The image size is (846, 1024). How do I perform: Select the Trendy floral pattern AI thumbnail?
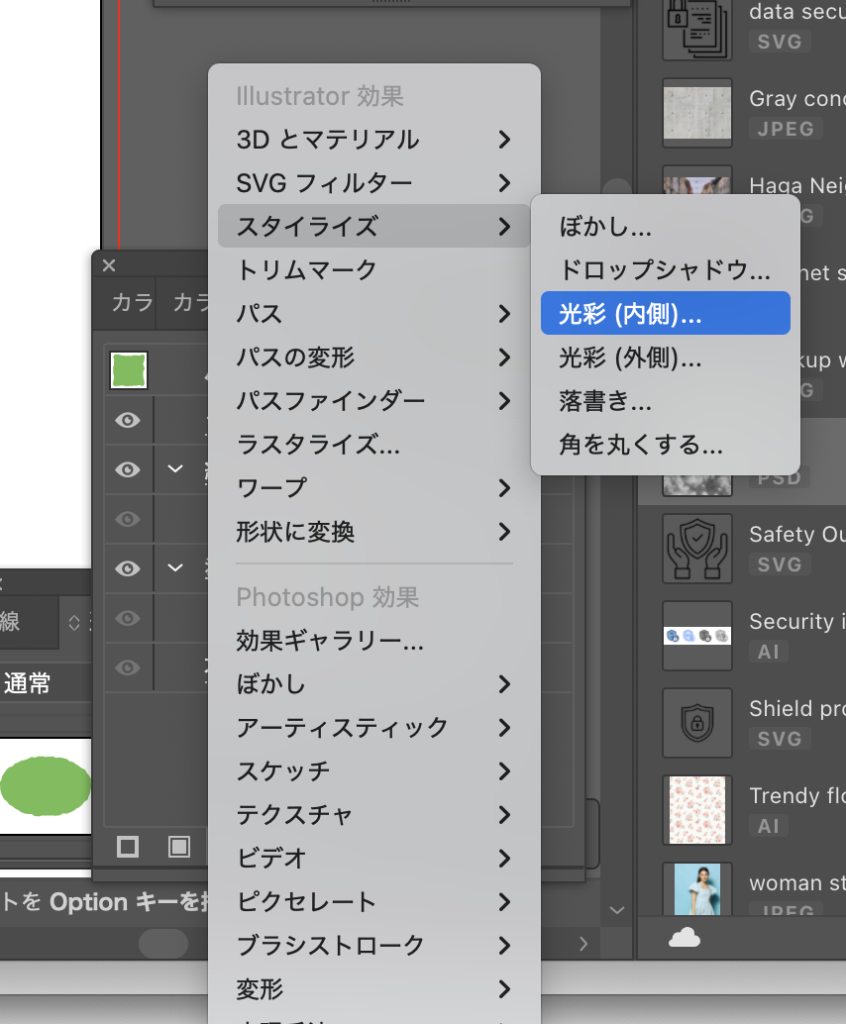(x=697, y=809)
